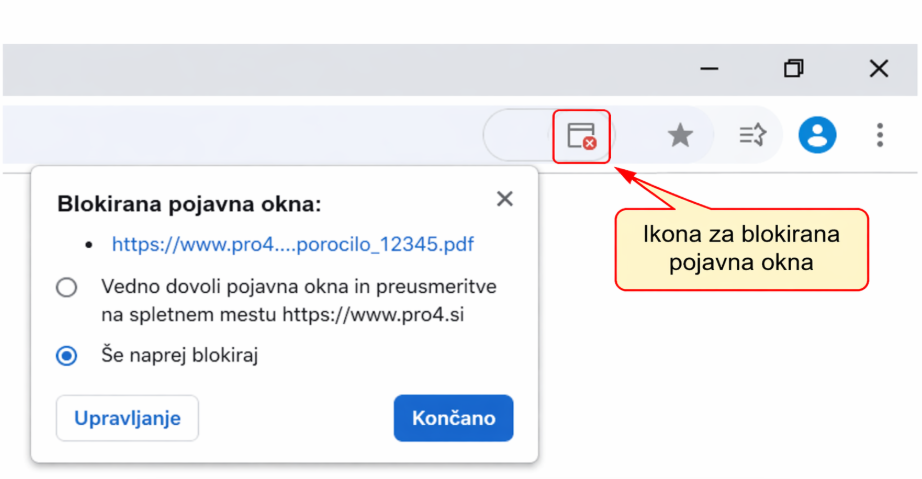Close the browser window
Screen dimensions: 922x479
879,68
